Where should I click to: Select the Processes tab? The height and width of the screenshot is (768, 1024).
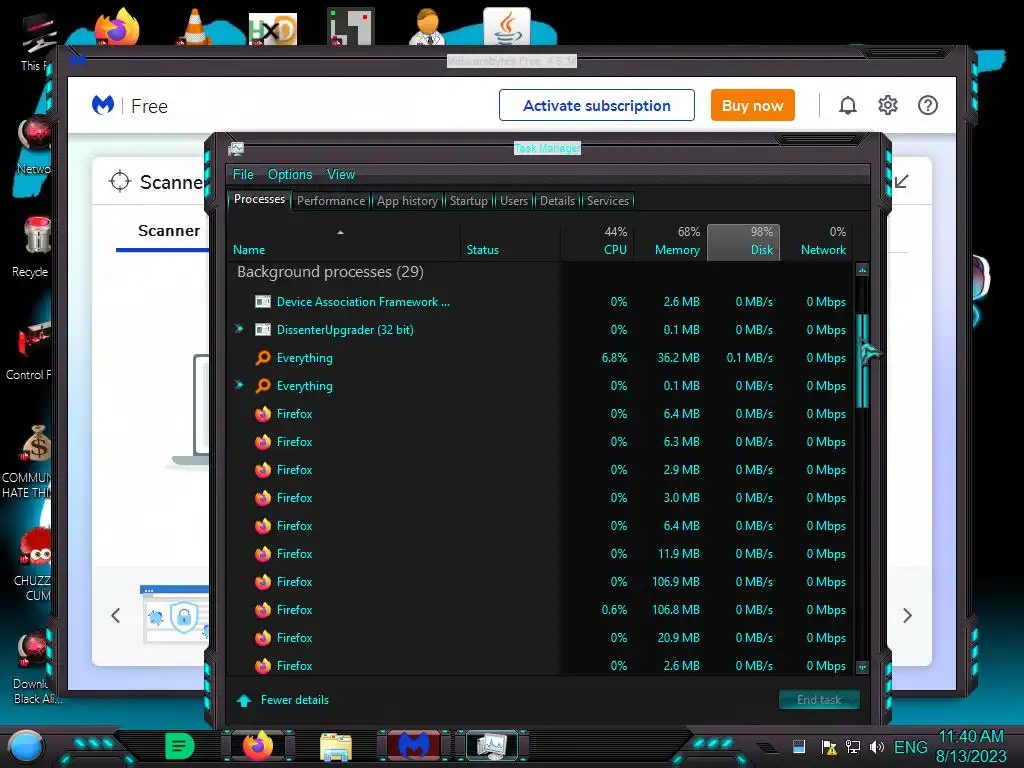click(x=259, y=199)
